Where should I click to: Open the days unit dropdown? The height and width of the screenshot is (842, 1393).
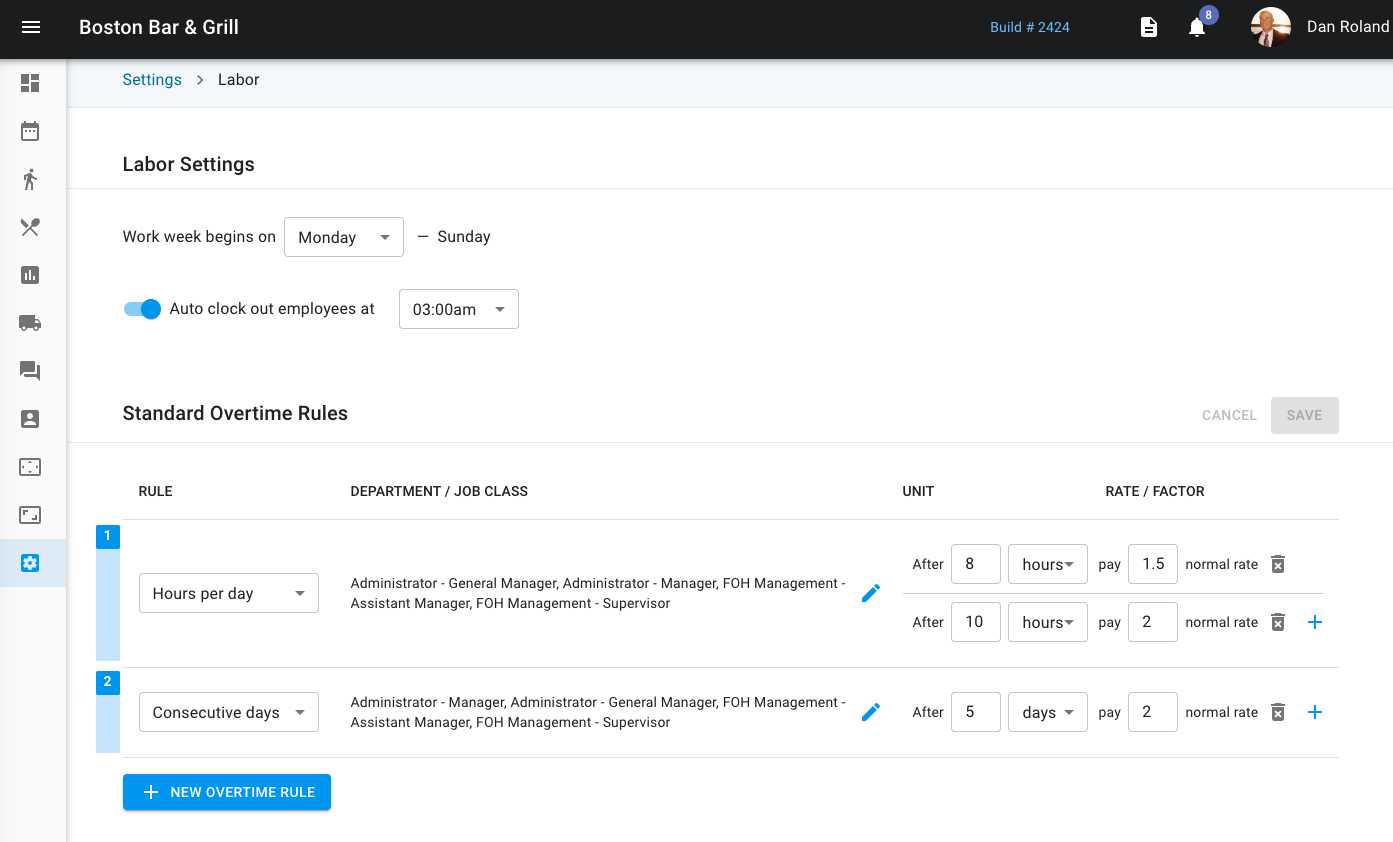(1047, 712)
